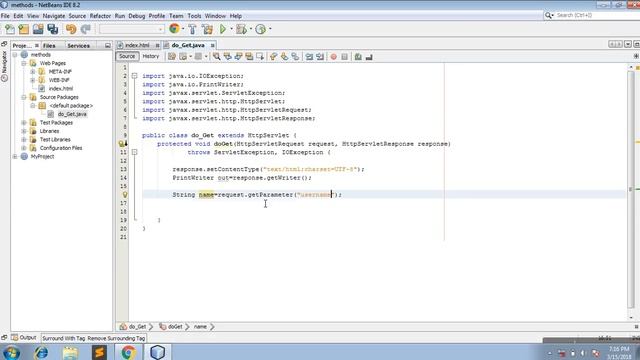Click Next Bookmark editor icon

[x=284, y=57]
